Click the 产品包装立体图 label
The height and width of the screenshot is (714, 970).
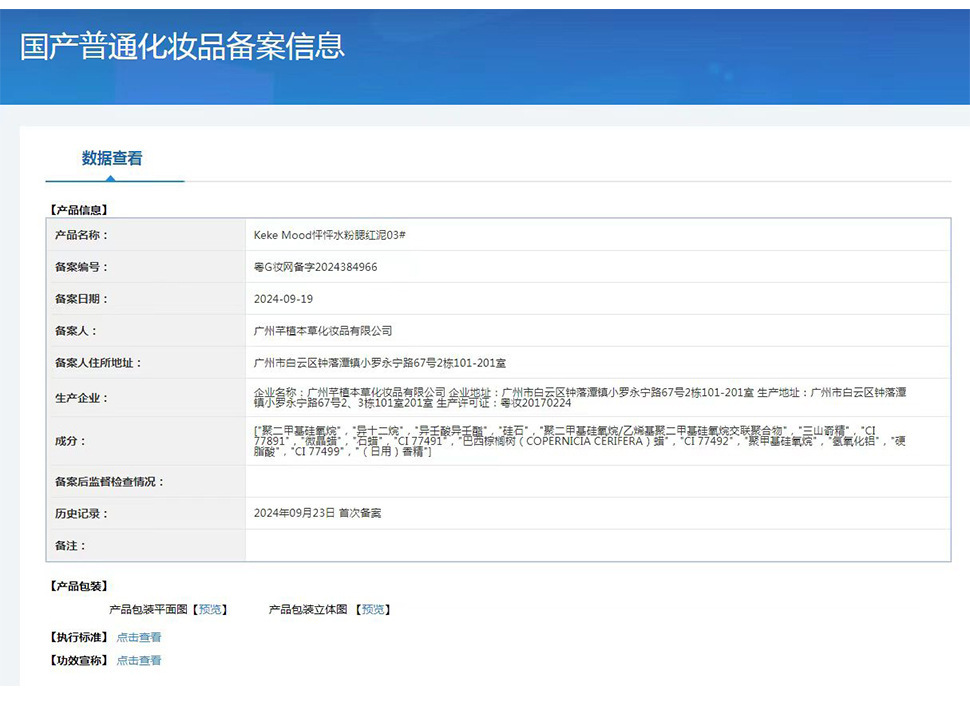pyautogui.click(x=308, y=609)
